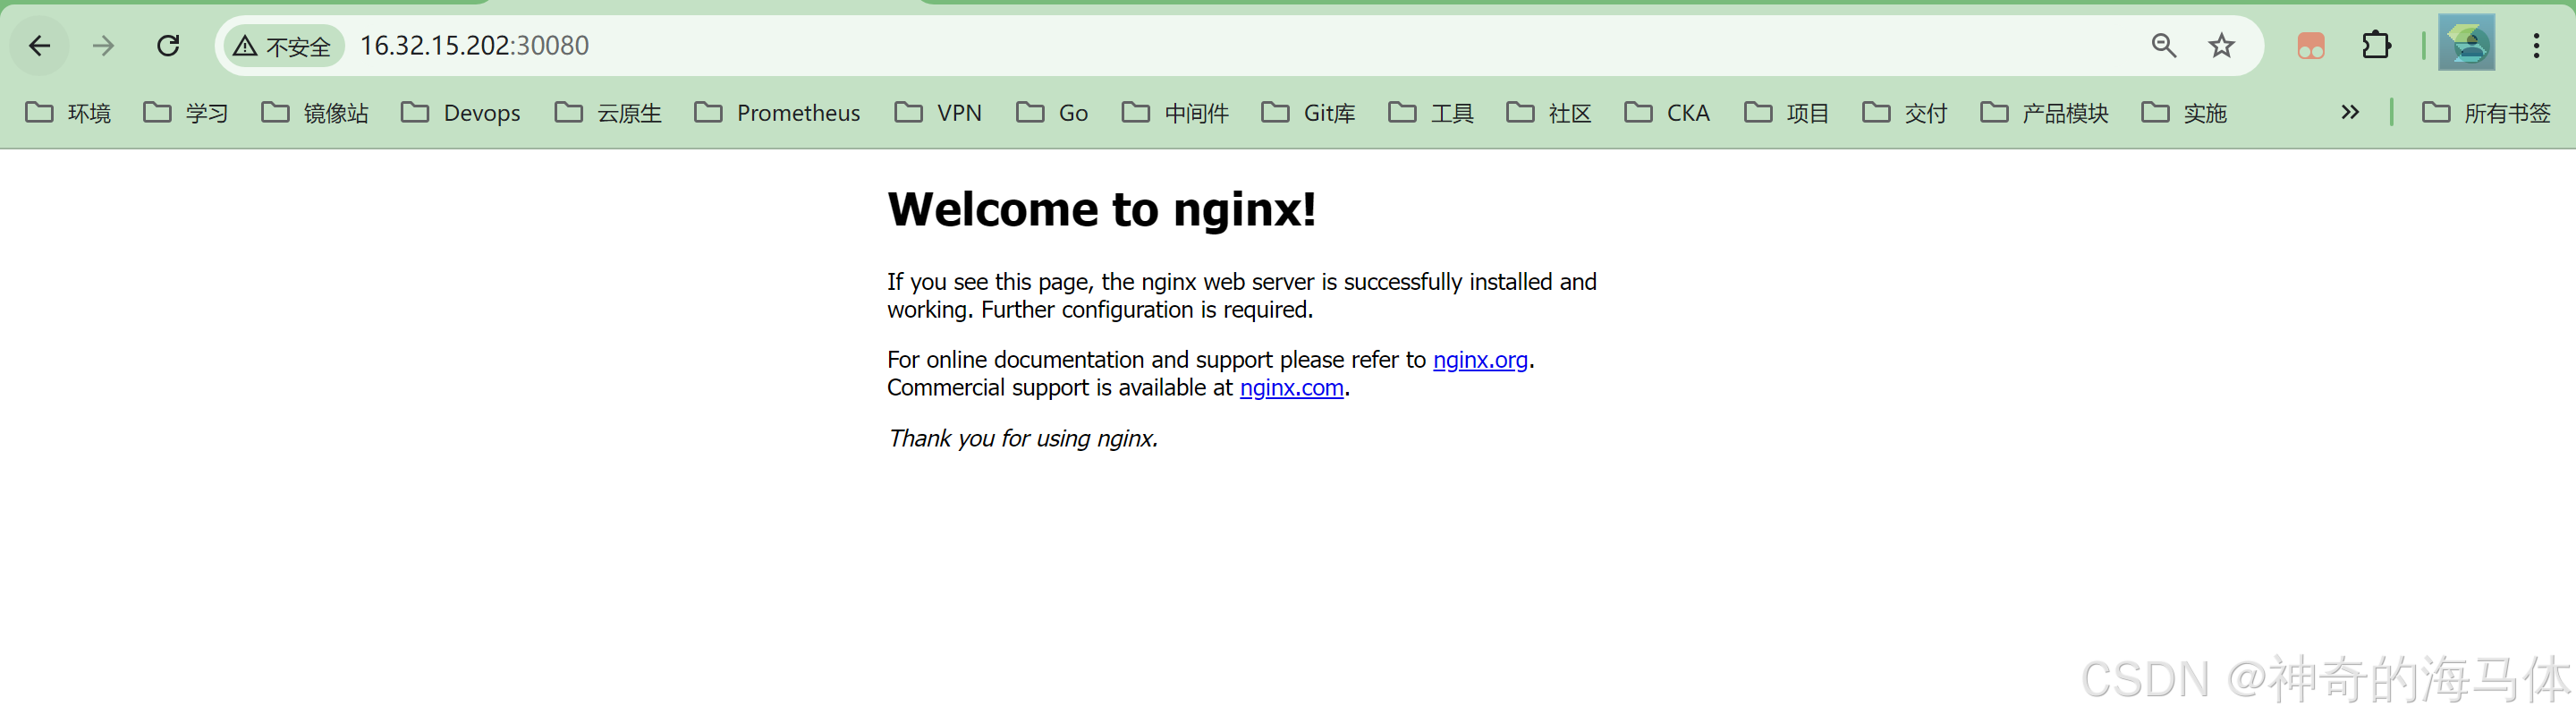Open the zoom magnifier icon in address bar
Image resolution: width=2576 pixels, height=723 pixels.
point(2163,45)
